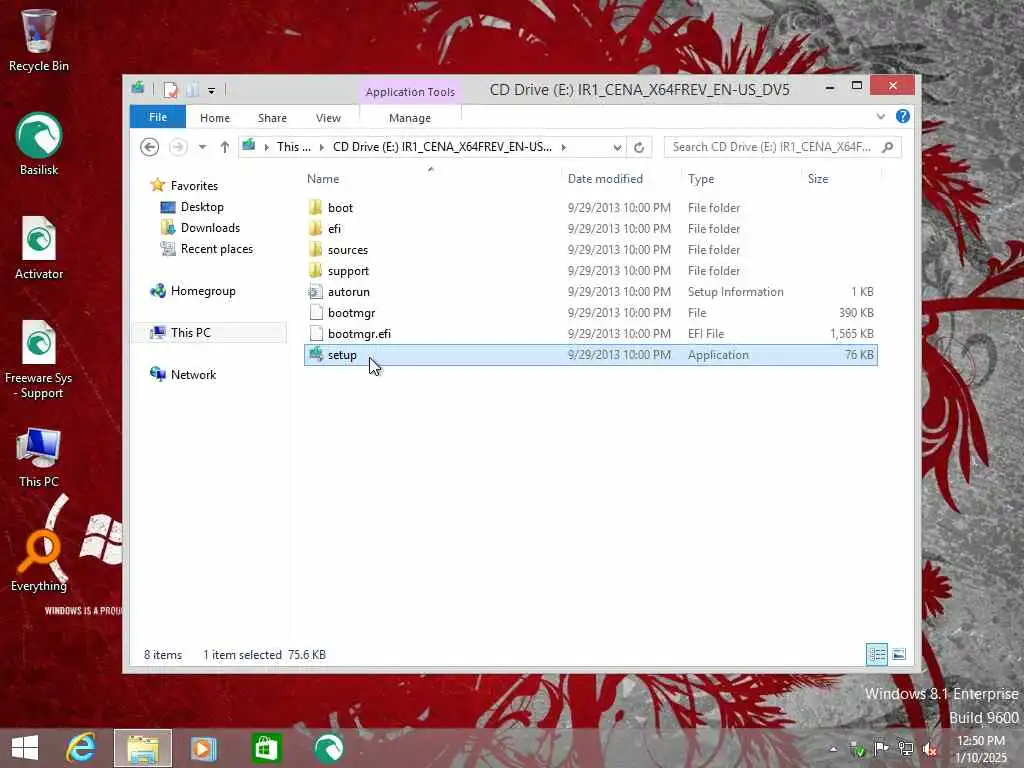
Task: Expand breadcrumb arrow after This PC
Action: pyautogui.click(x=321, y=147)
